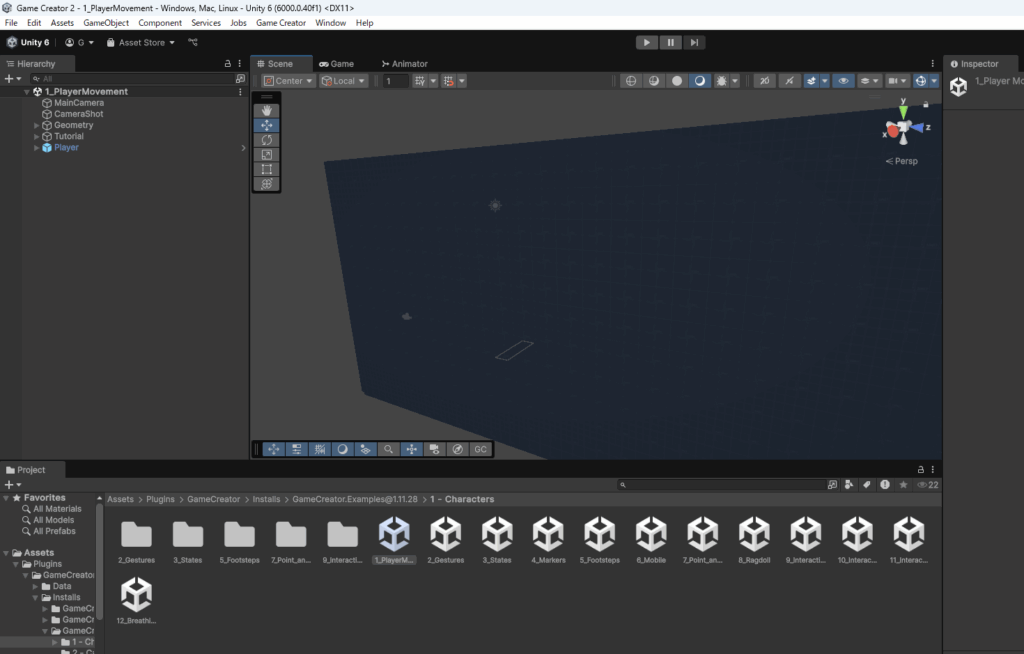Click the Project panel search field
Screen dimensions: 1024x654
click(722, 485)
